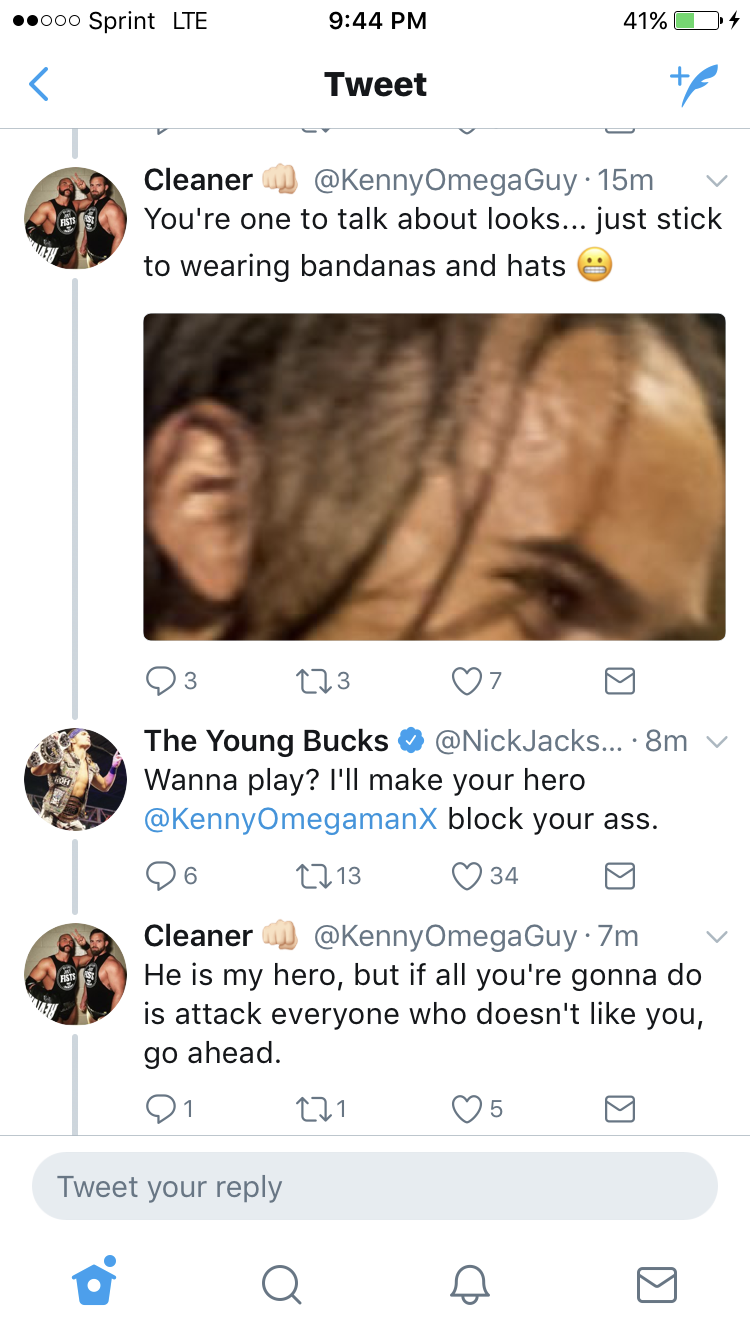Image resolution: width=750 pixels, height=1334 pixels.
Task: Open the Notifications bell tab
Action: click(469, 1283)
